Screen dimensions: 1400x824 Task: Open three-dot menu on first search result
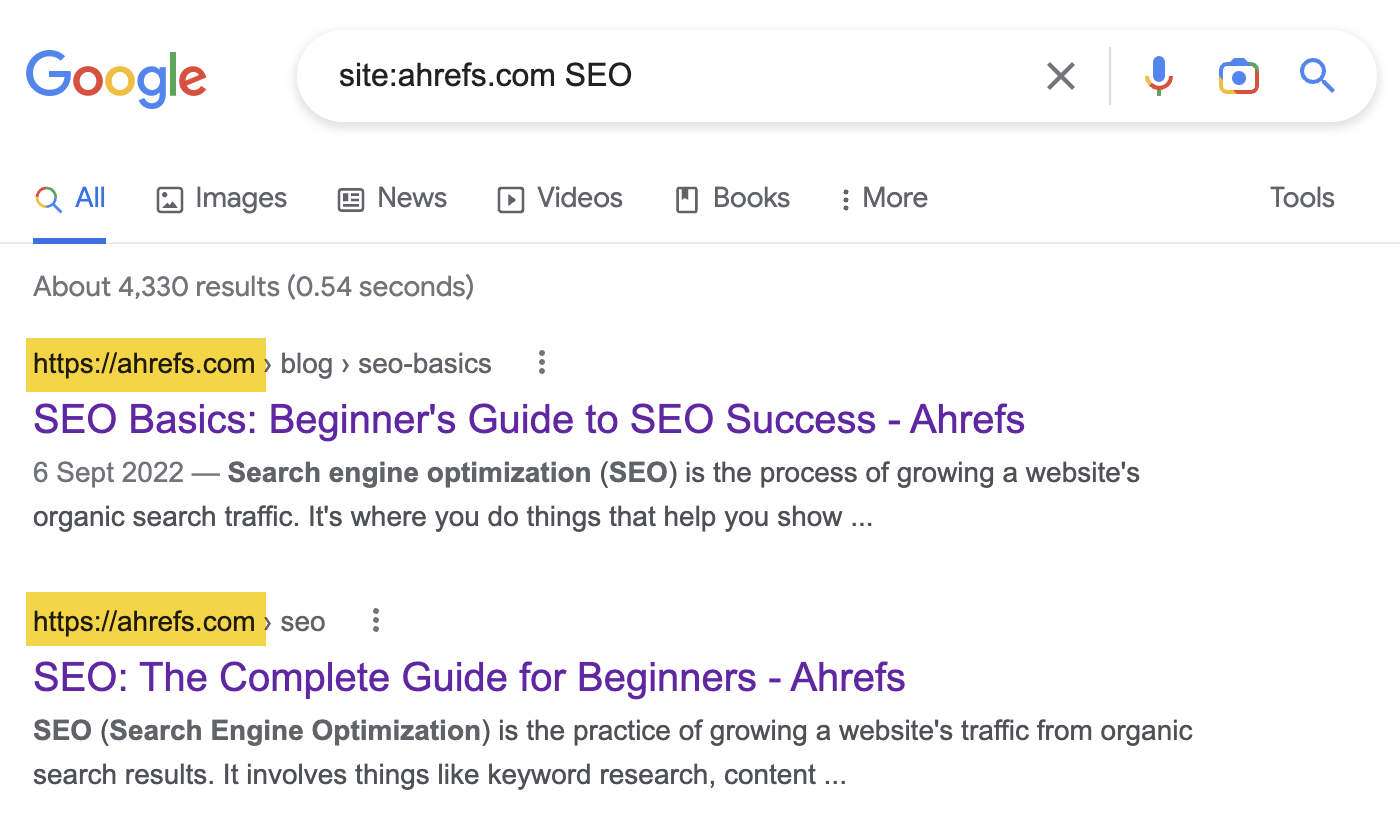[541, 363]
